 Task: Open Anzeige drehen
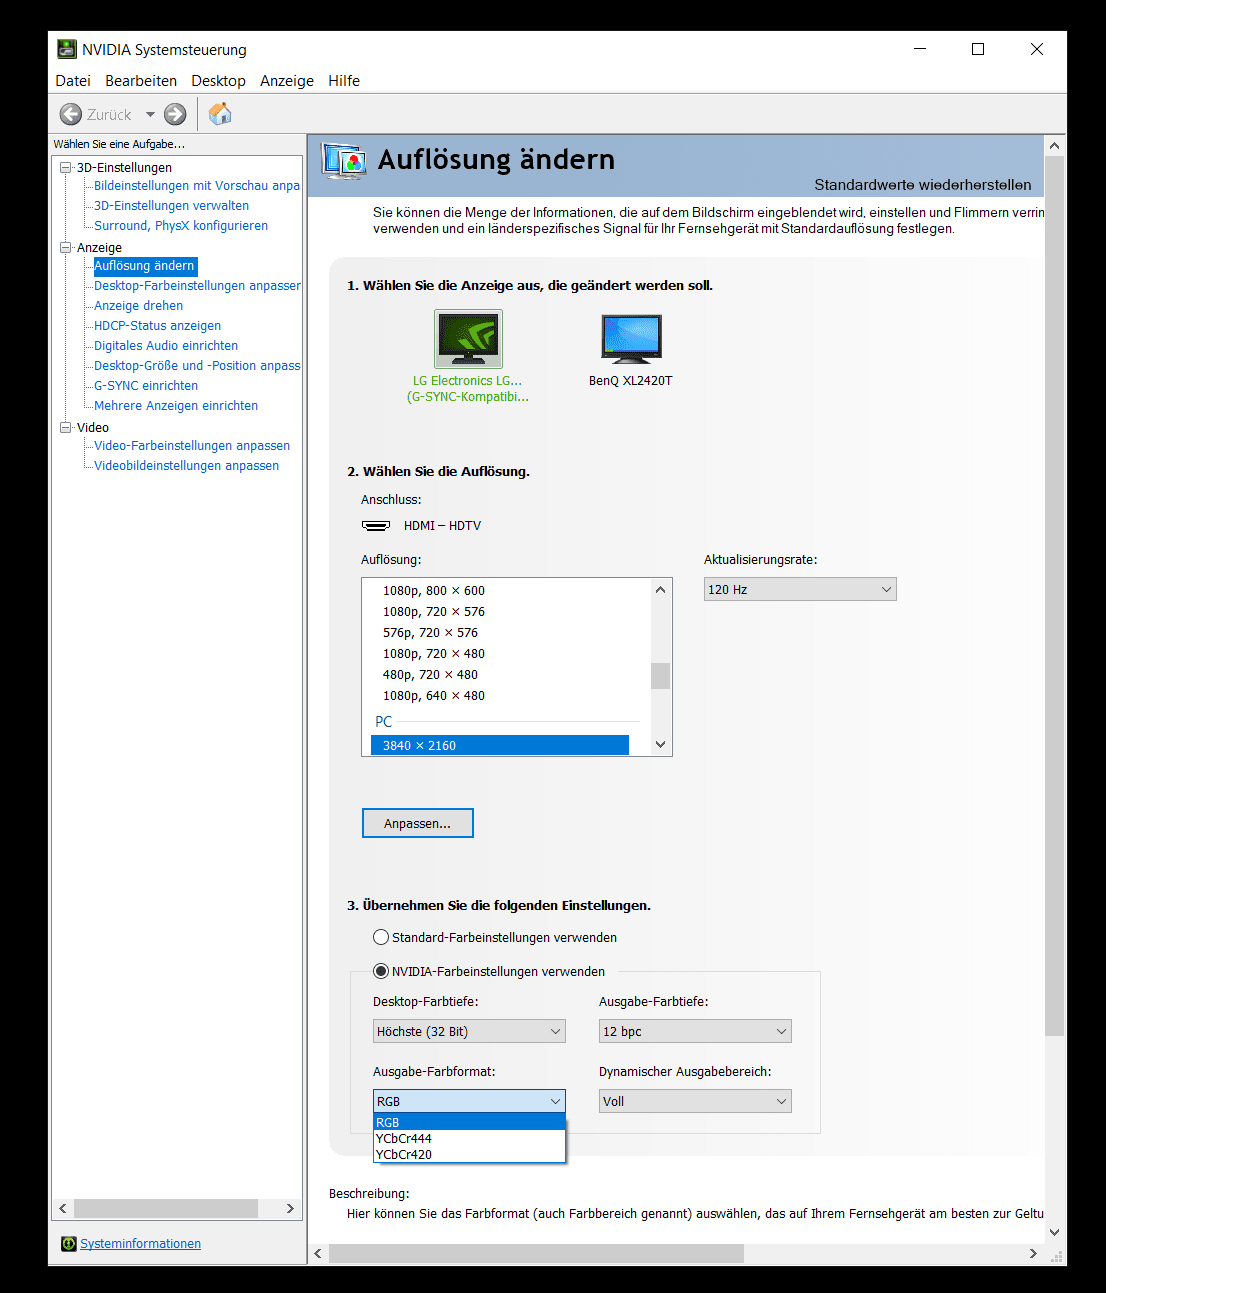(138, 306)
